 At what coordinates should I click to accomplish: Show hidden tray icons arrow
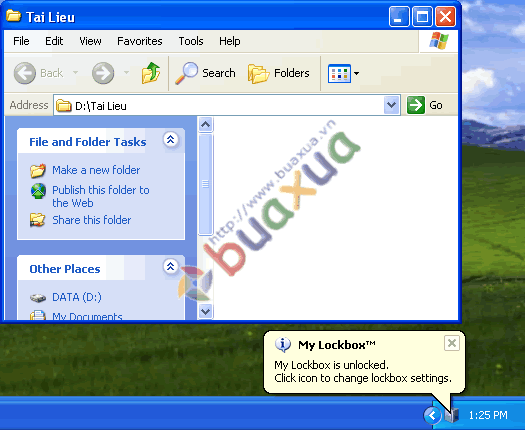[x=432, y=415]
